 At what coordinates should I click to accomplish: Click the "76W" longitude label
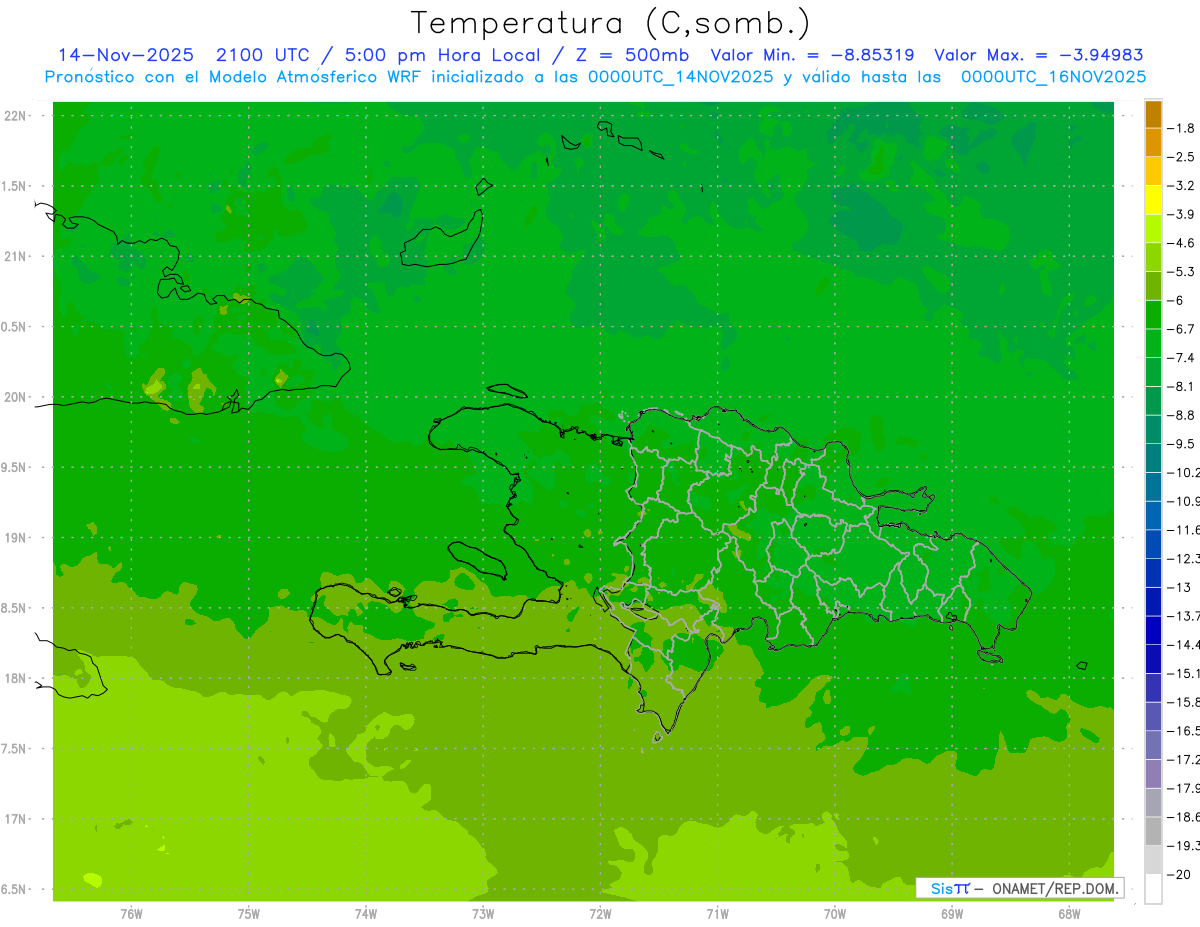tap(131, 913)
